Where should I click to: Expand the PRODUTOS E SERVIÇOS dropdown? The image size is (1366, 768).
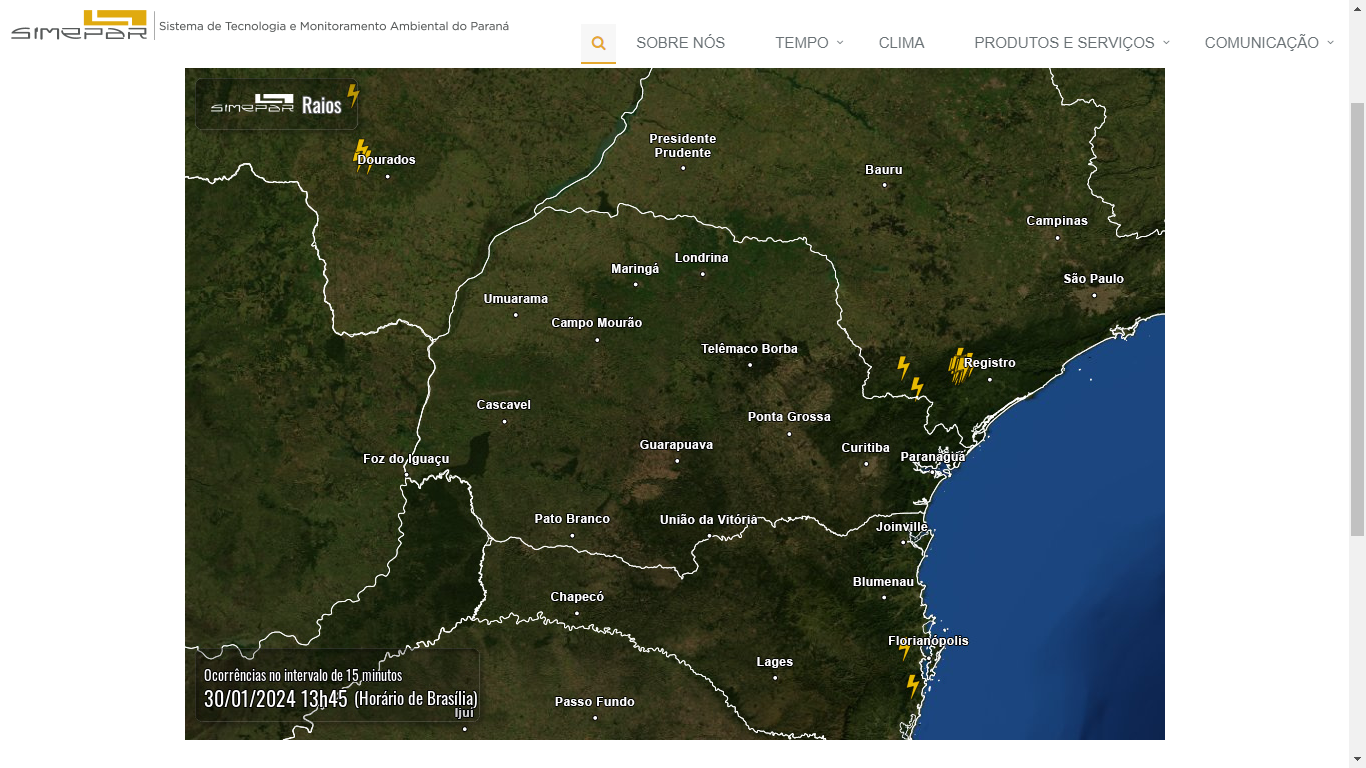(1071, 43)
